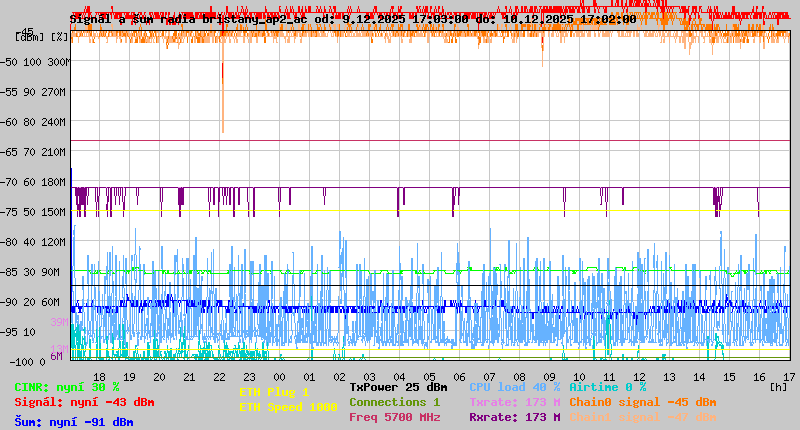Click the y-axis label '-70 60 180M'

(33, 183)
